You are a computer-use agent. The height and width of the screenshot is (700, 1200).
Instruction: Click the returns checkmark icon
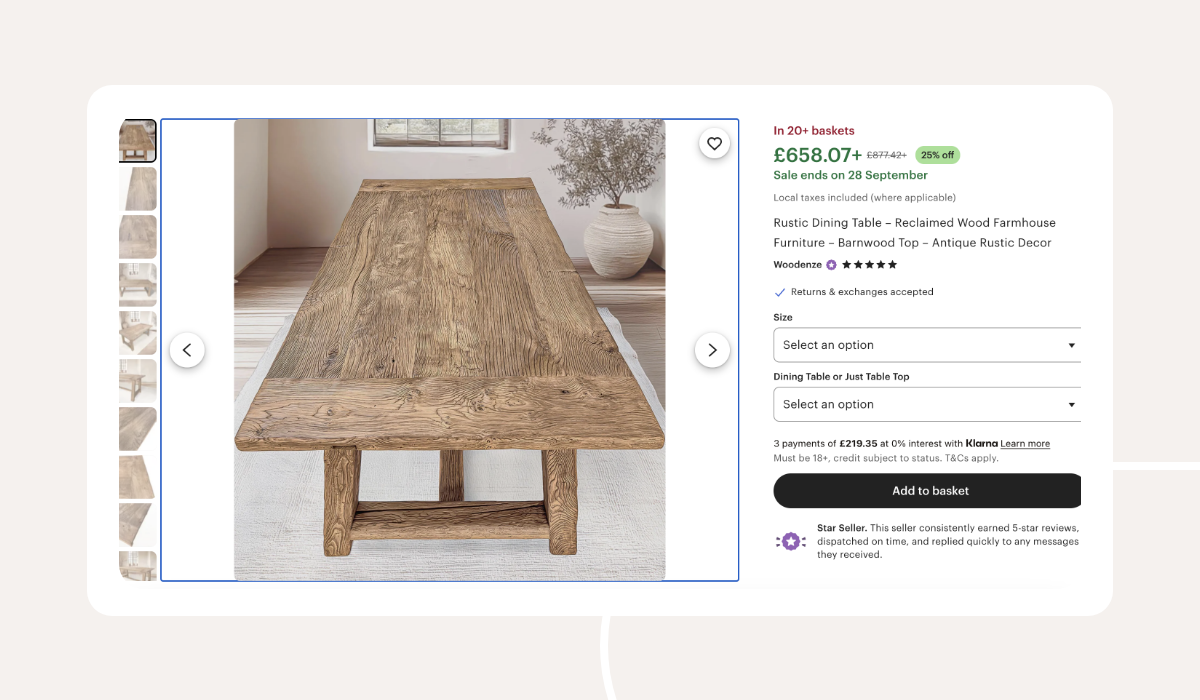pyautogui.click(x=780, y=292)
